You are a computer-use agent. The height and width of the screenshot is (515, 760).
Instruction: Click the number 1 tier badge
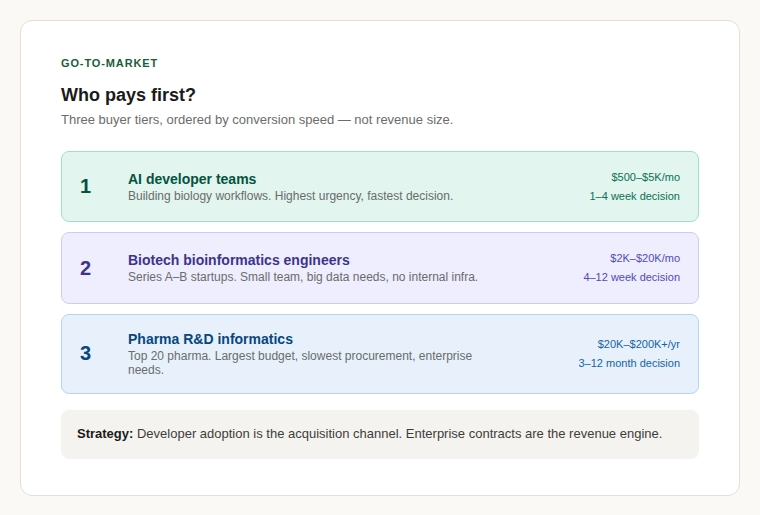click(x=85, y=186)
